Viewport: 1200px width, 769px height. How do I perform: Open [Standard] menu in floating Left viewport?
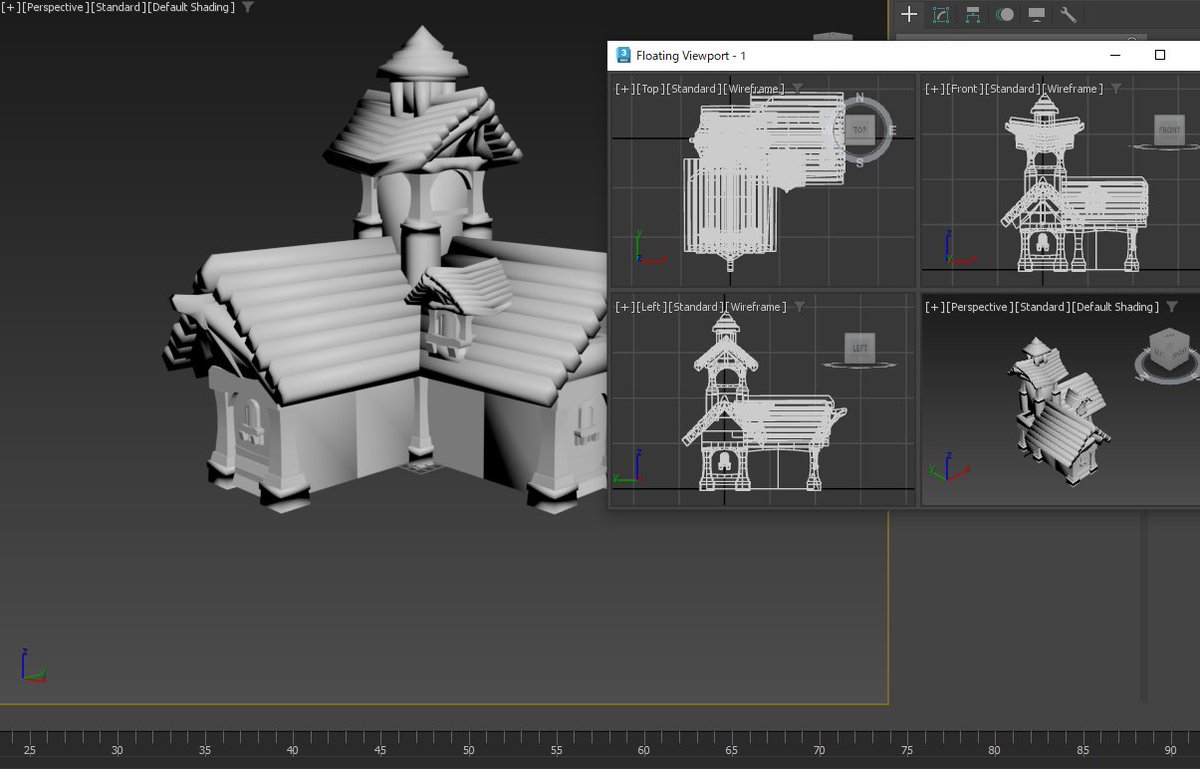point(694,307)
